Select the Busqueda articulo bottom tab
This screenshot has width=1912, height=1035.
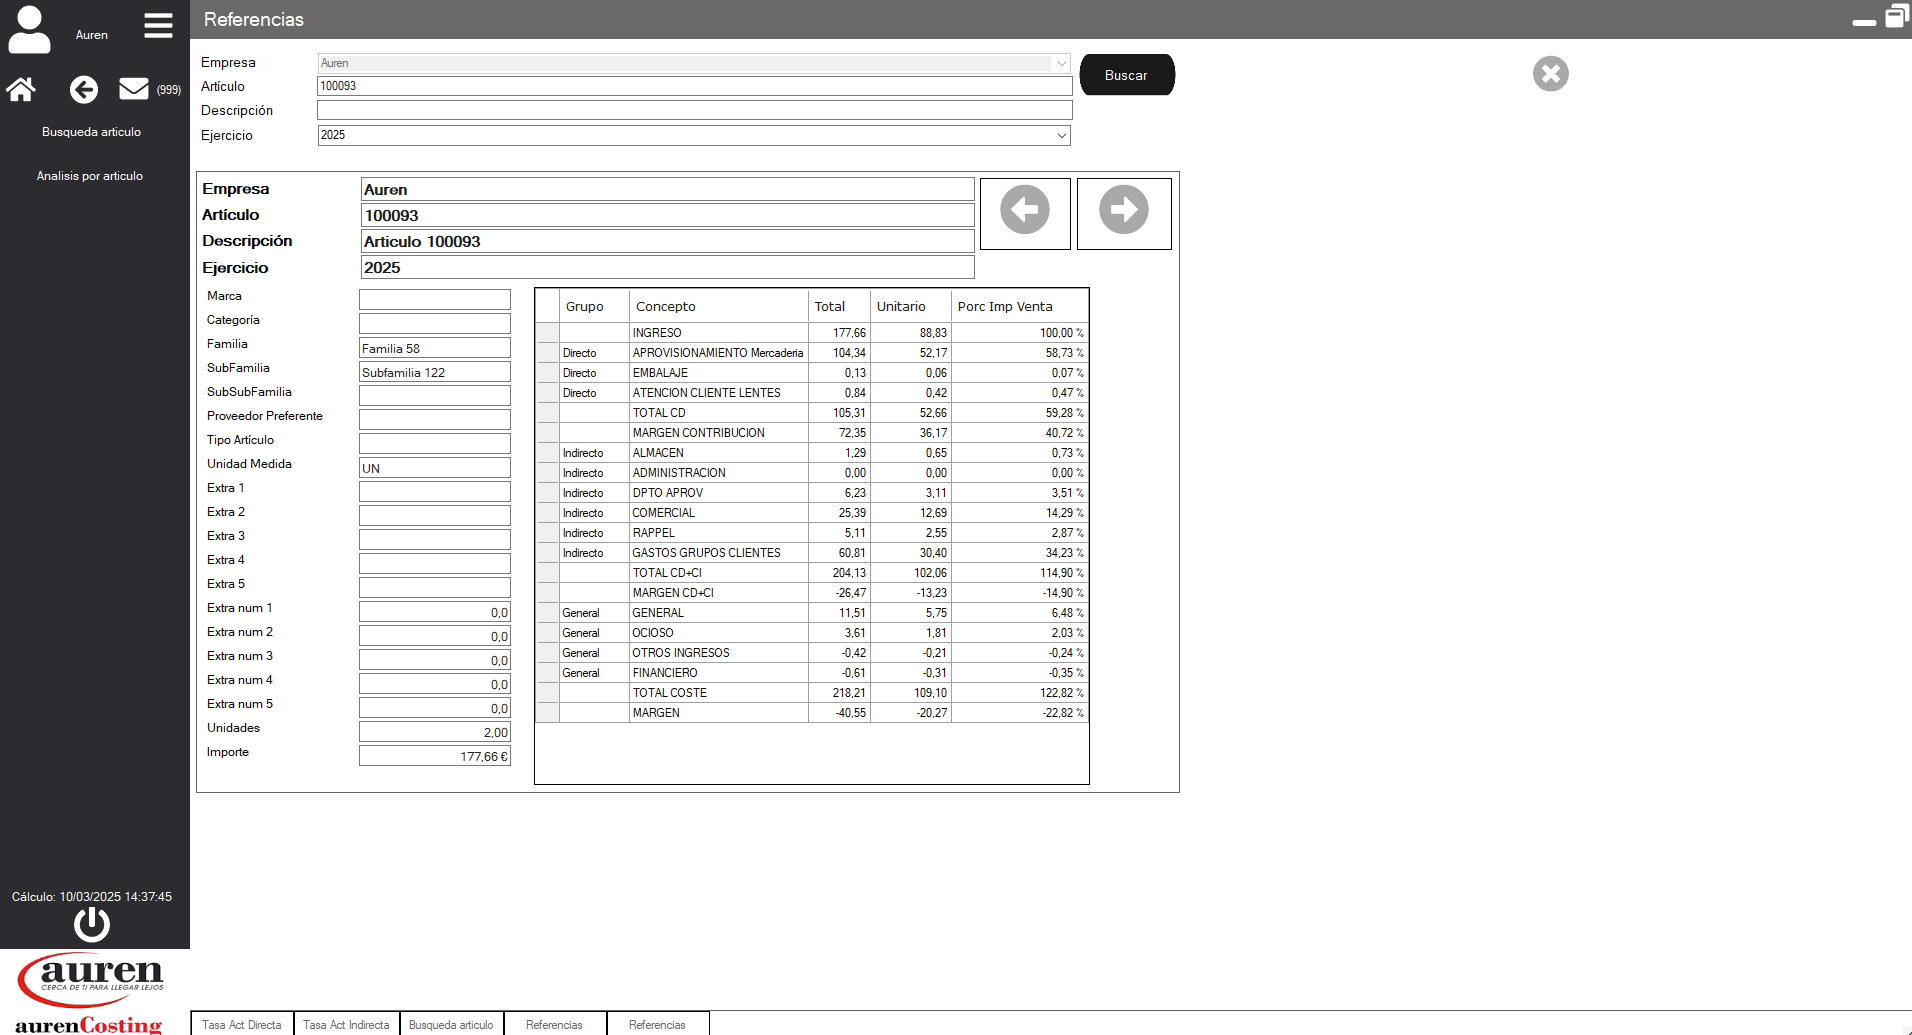[451, 1024]
